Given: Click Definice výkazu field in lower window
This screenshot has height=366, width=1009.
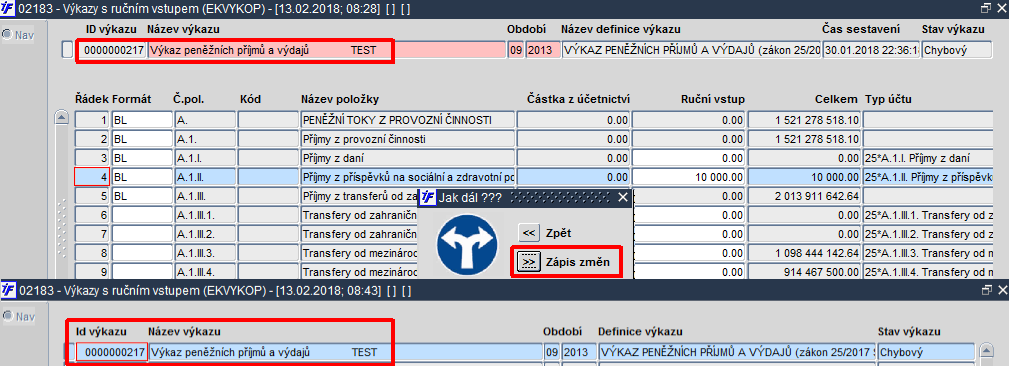Looking at the screenshot, I should (x=737, y=352).
